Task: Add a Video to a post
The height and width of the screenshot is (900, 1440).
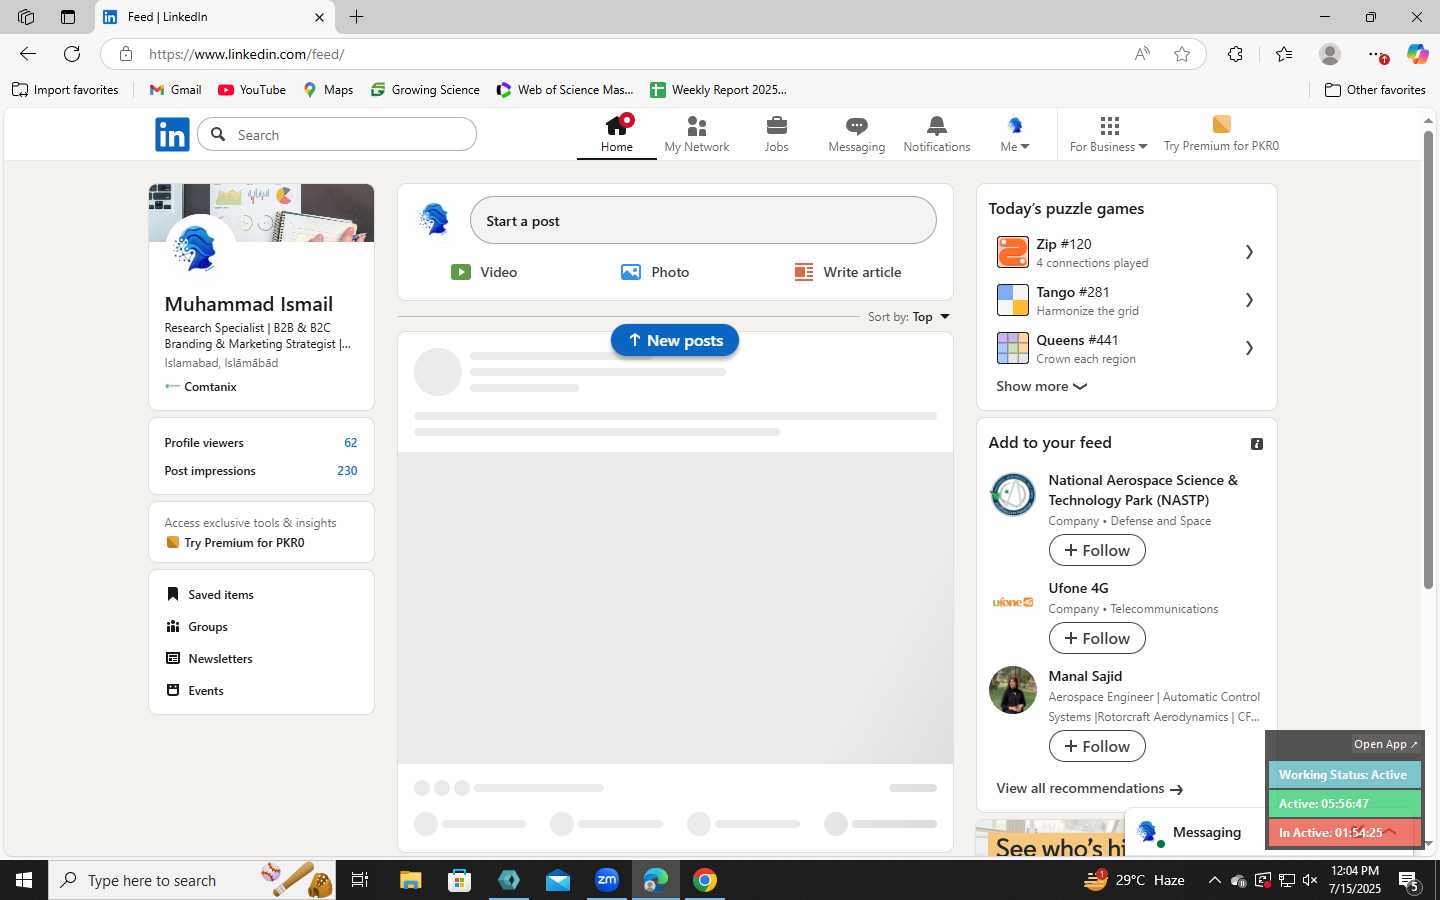Action: pyautogui.click(x=484, y=272)
